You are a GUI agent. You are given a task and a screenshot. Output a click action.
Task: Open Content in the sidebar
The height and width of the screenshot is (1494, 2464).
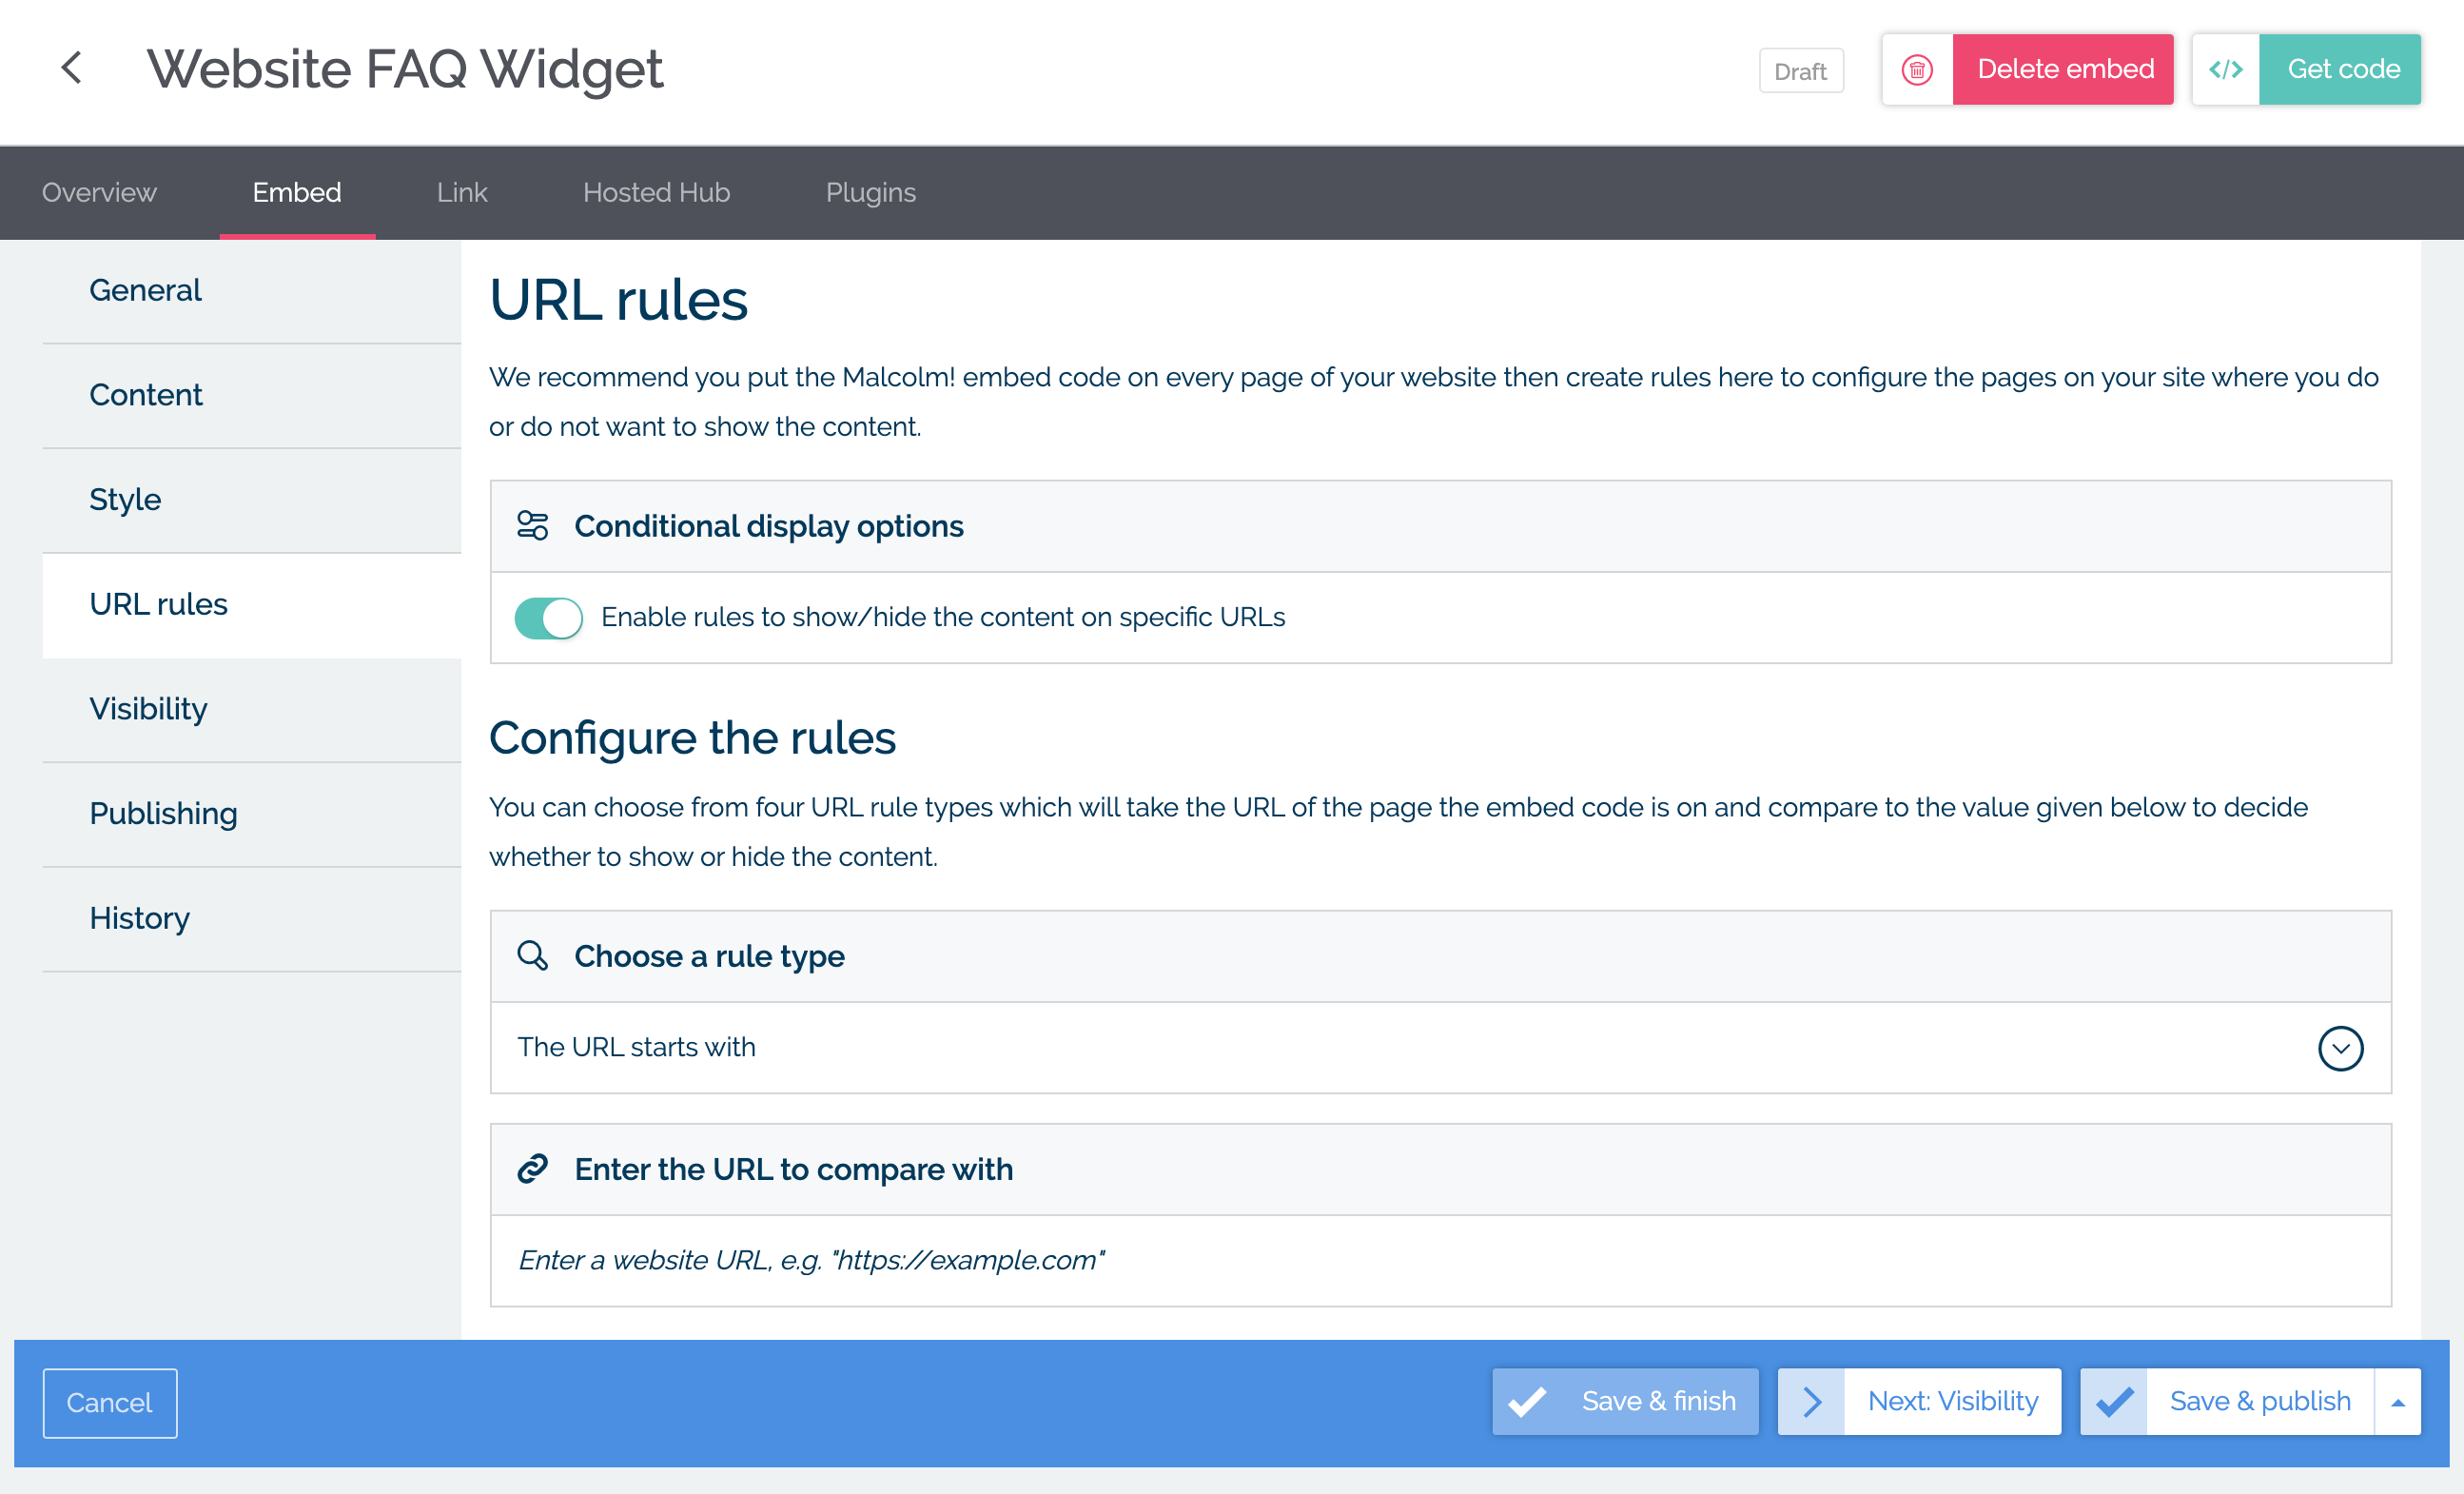(x=252, y=396)
